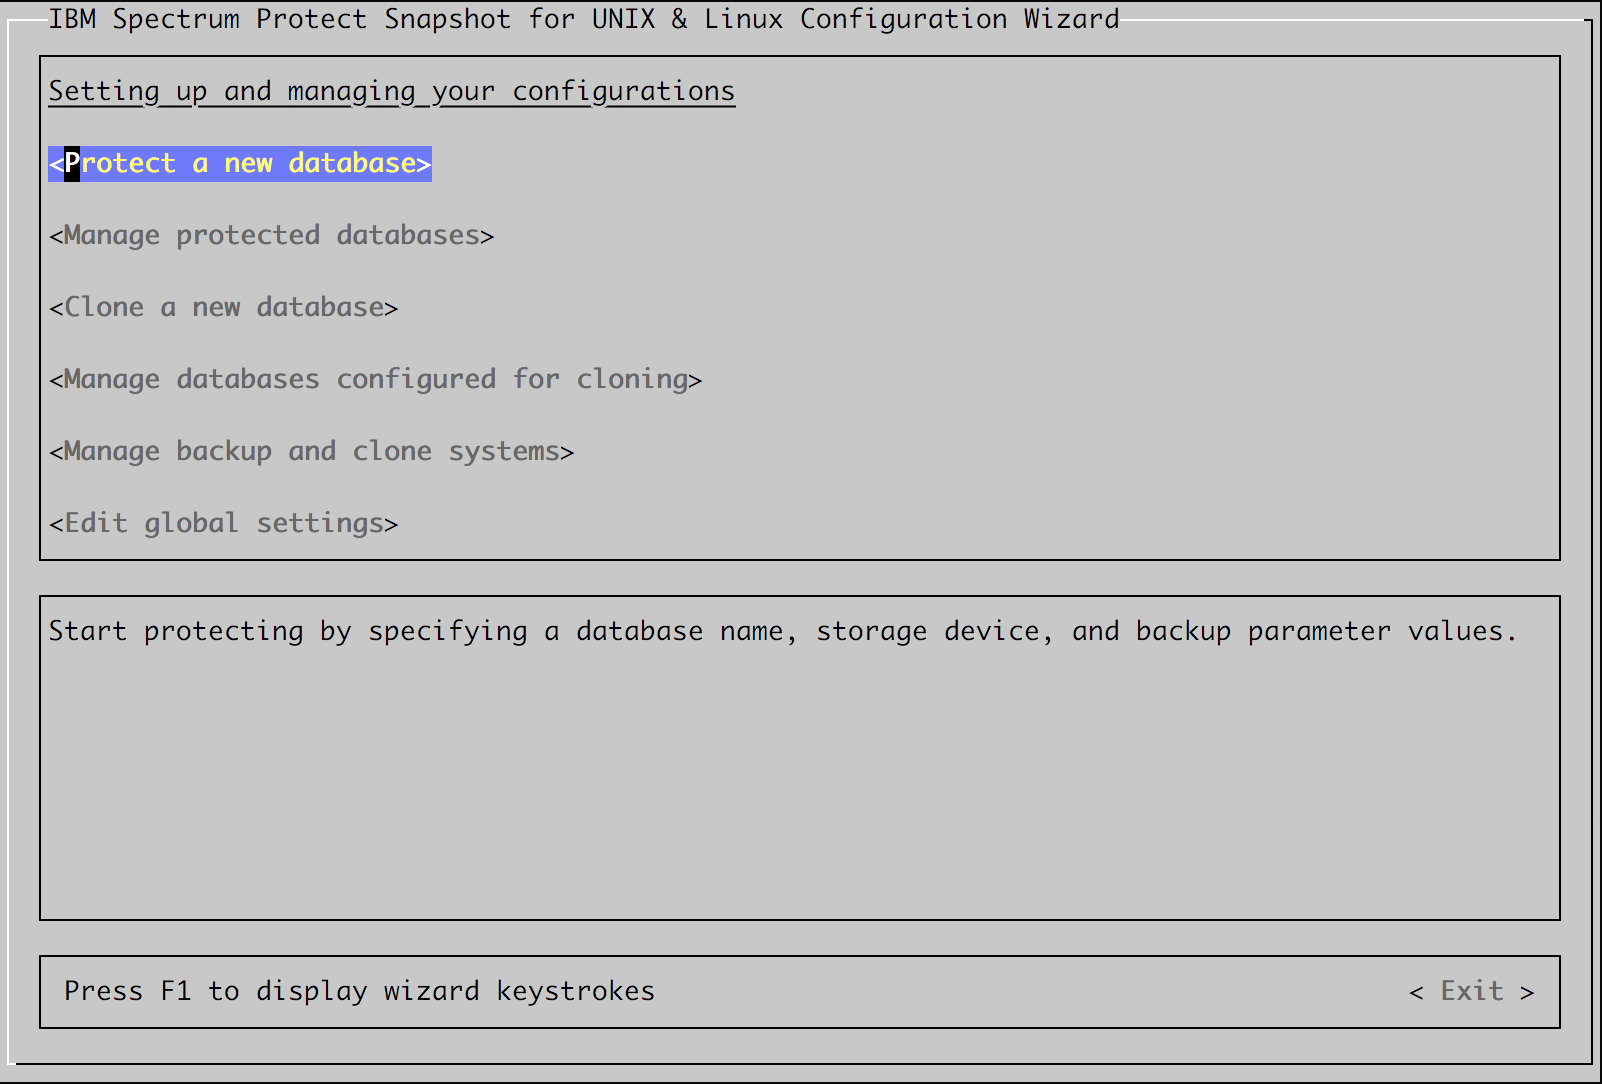This screenshot has height=1084, width=1602.
Task: Click the wizard title "IBM Spectrum Protect Snapshot"
Action: 279,19
